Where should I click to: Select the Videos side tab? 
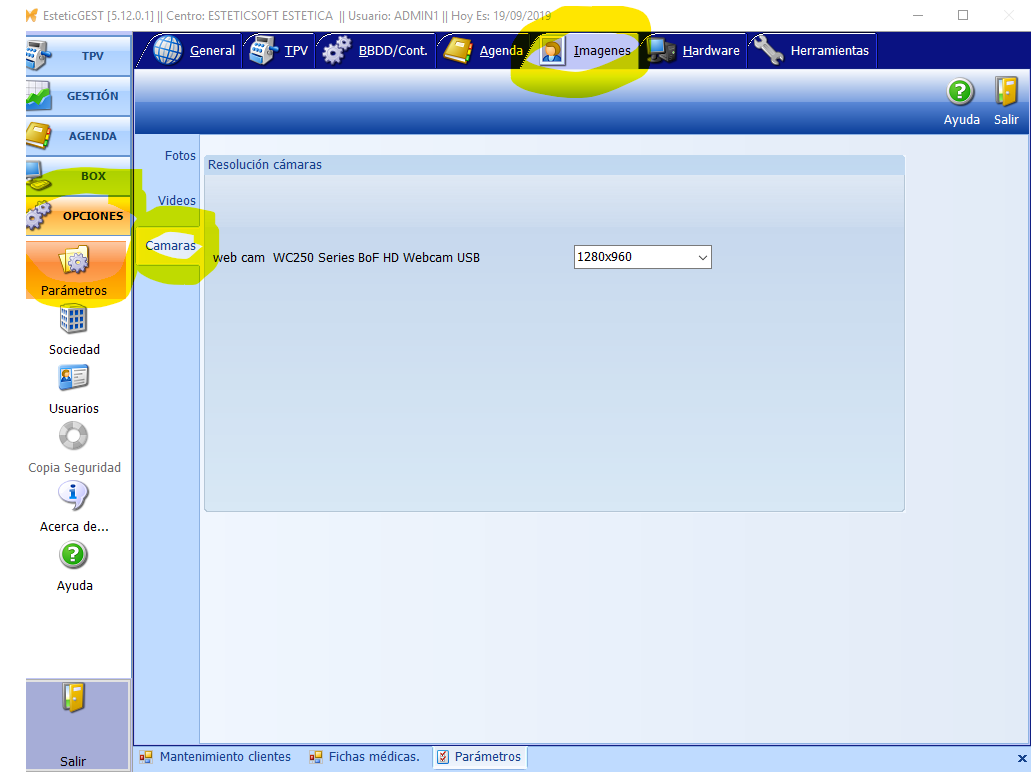pyautogui.click(x=177, y=201)
